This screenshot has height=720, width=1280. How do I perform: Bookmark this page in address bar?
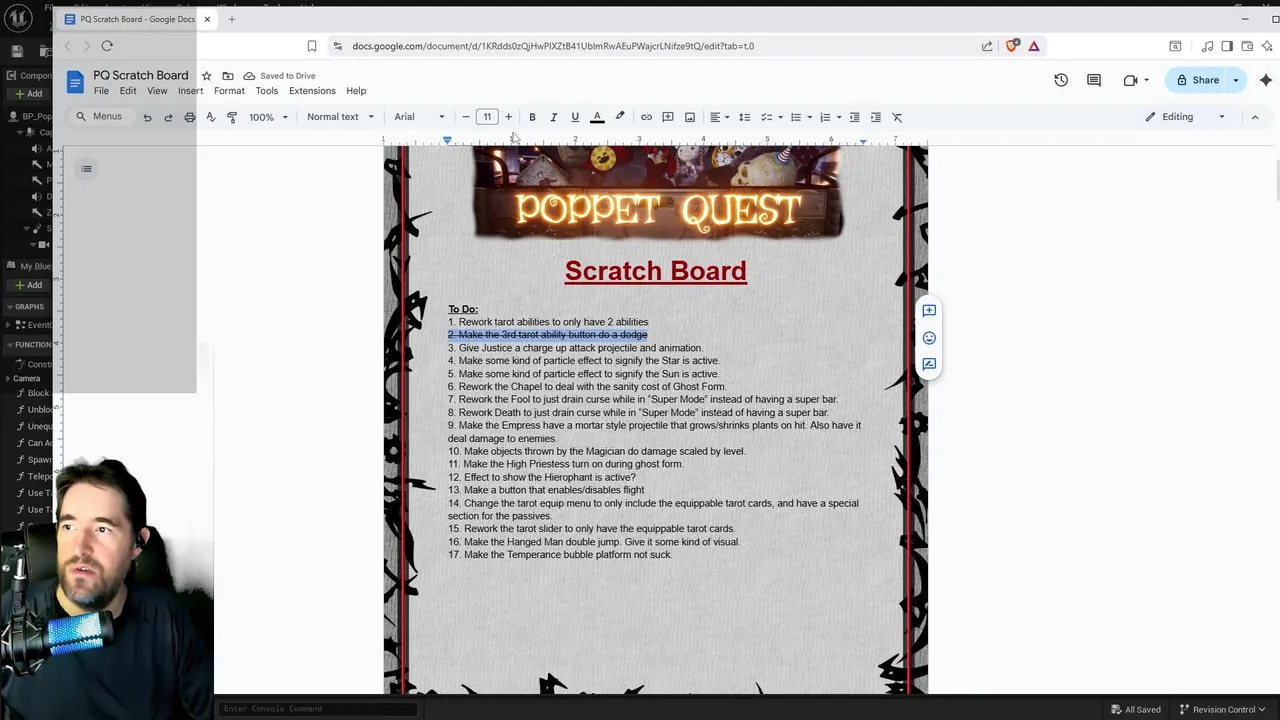(x=312, y=46)
